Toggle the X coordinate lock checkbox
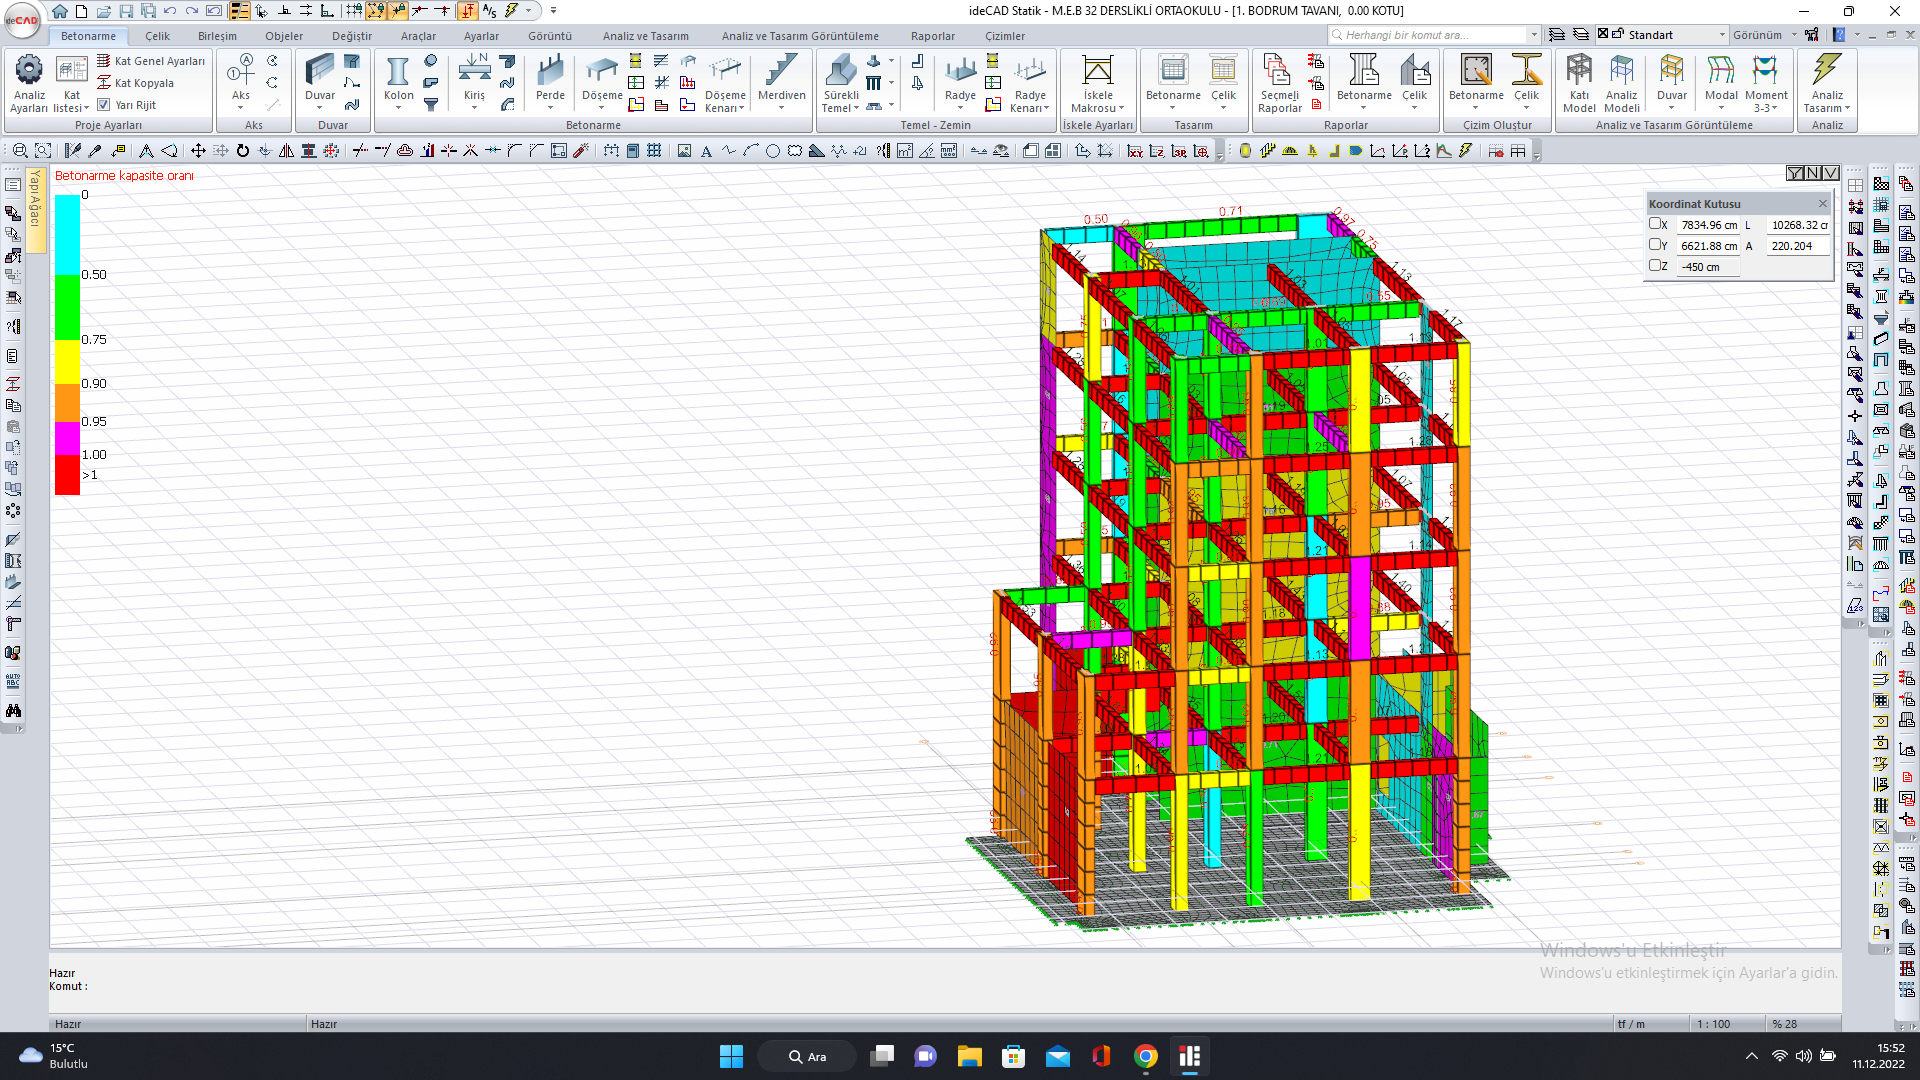The height and width of the screenshot is (1080, 1920). pyautogui.click(x=1655, y=224)
